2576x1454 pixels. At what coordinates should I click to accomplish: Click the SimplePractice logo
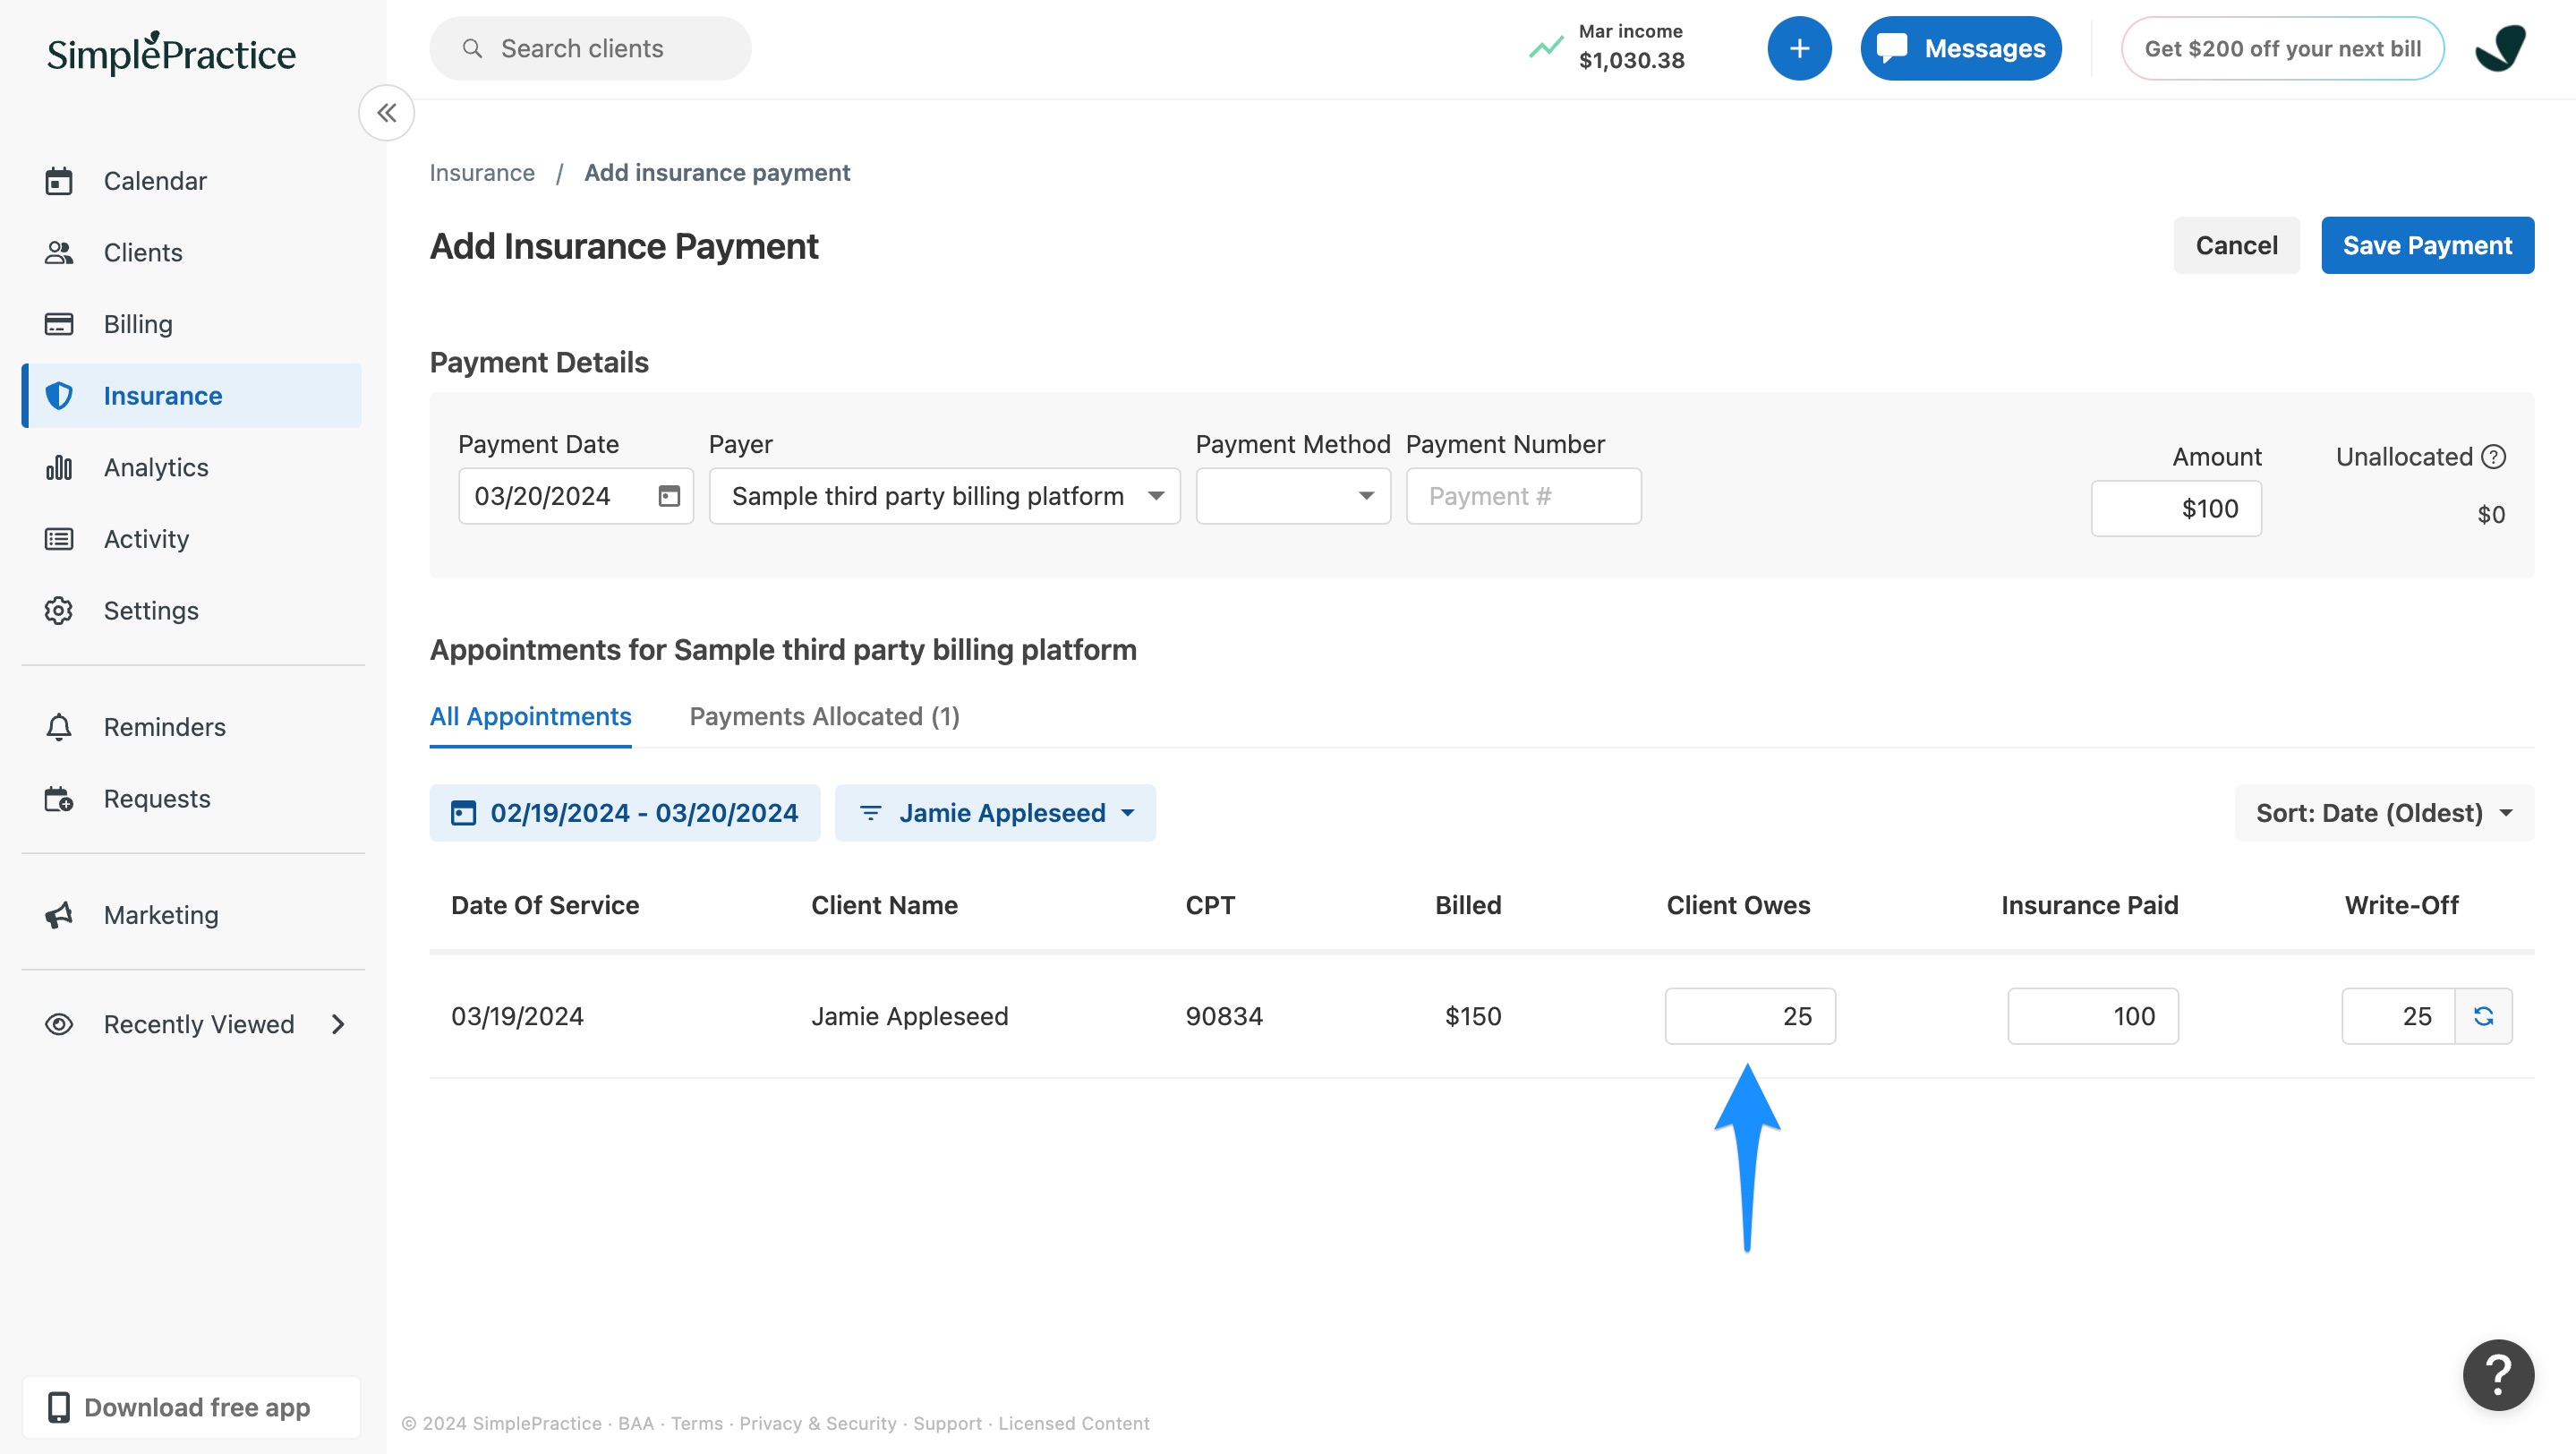(171, 53)
